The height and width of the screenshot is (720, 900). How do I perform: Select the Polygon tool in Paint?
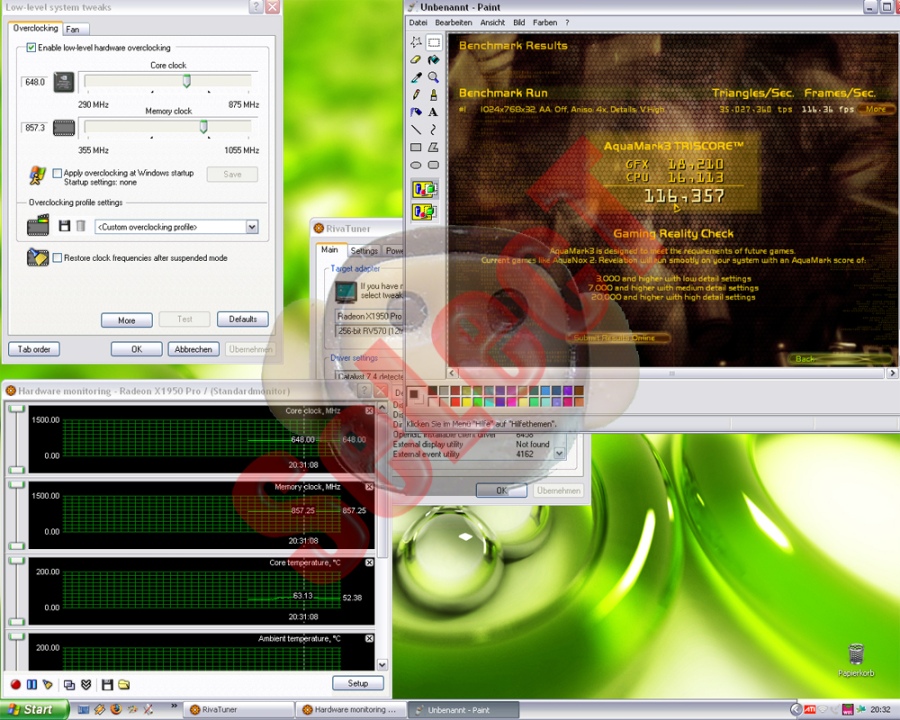(x=434, y=148)
